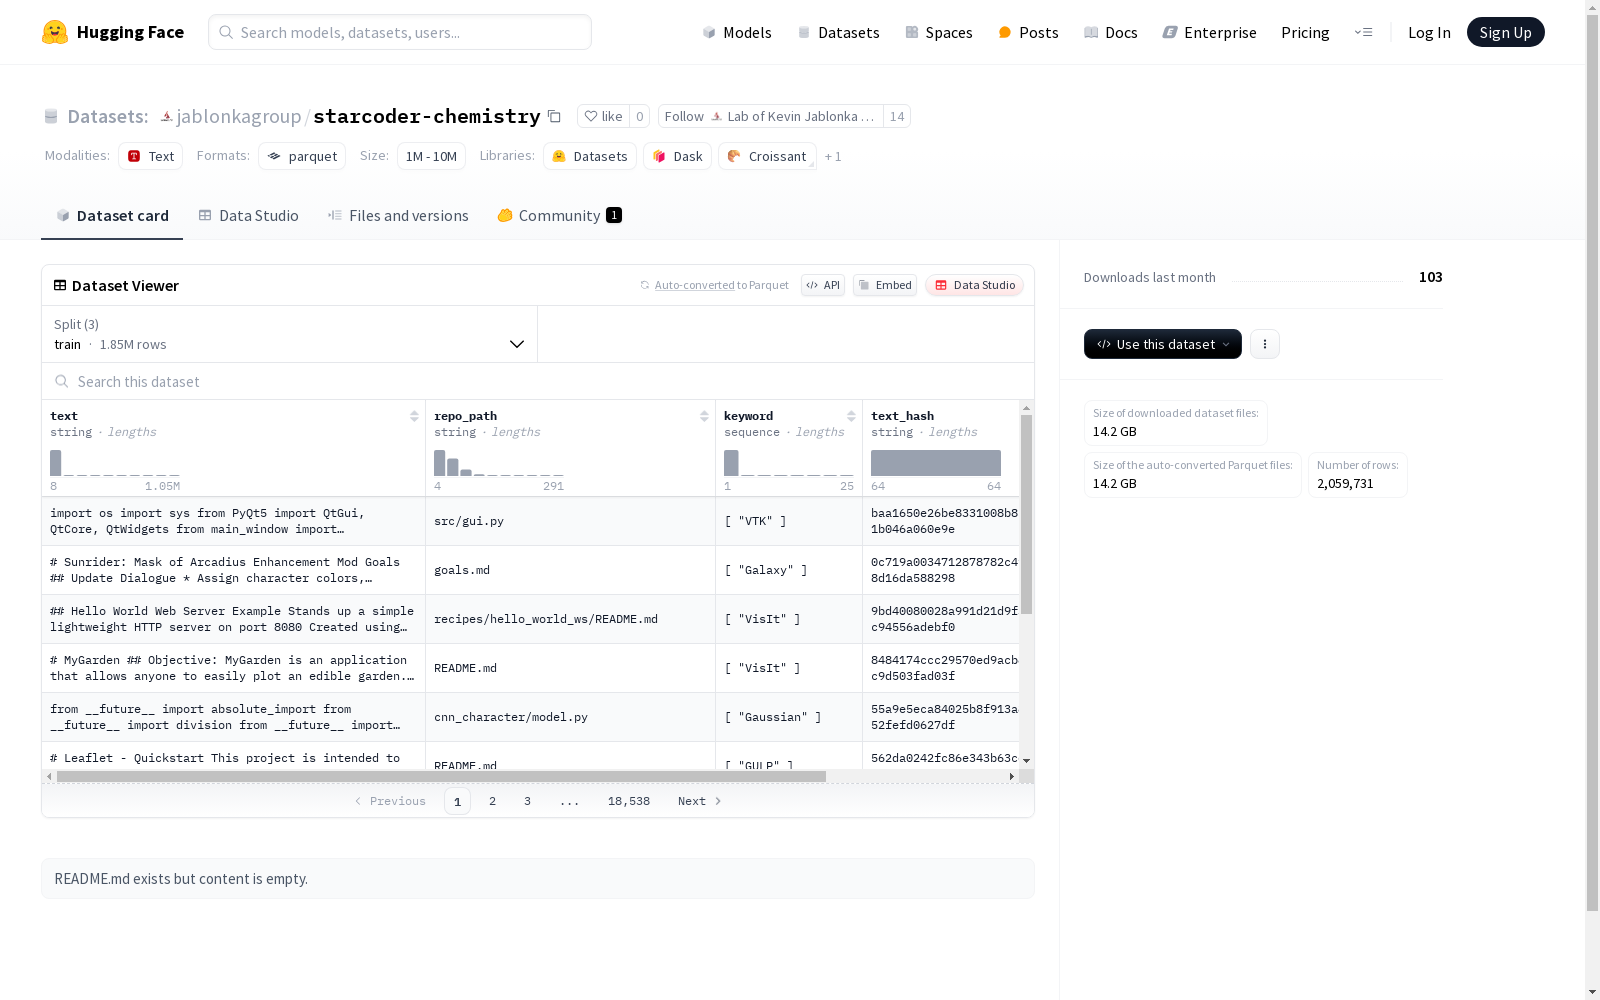Expand the +1 more libraries tag

pos(833,156)
